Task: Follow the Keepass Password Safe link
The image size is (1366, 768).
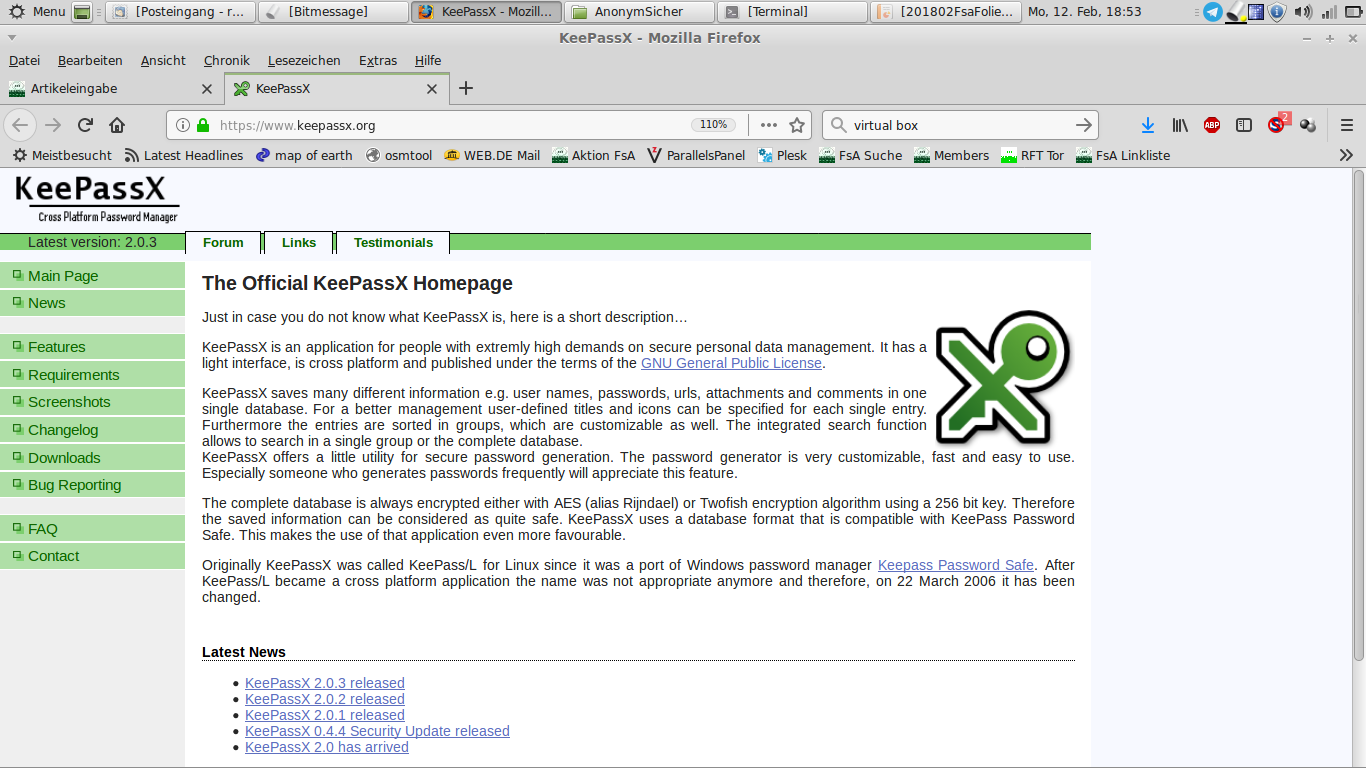Action: [956, 565]
